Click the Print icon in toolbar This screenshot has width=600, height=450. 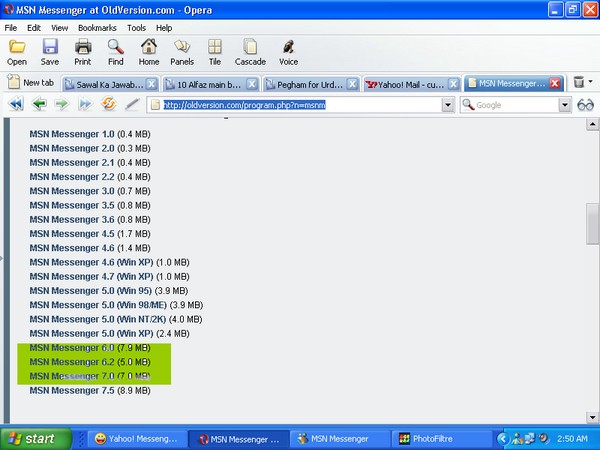(x=82, y=52)
